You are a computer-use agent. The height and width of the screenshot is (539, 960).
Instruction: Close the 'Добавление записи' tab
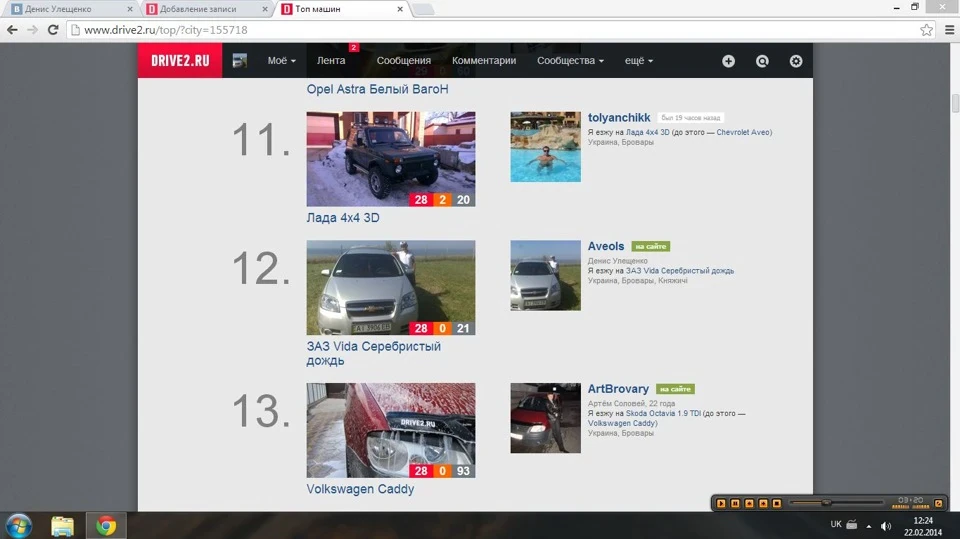coord(264,9)
